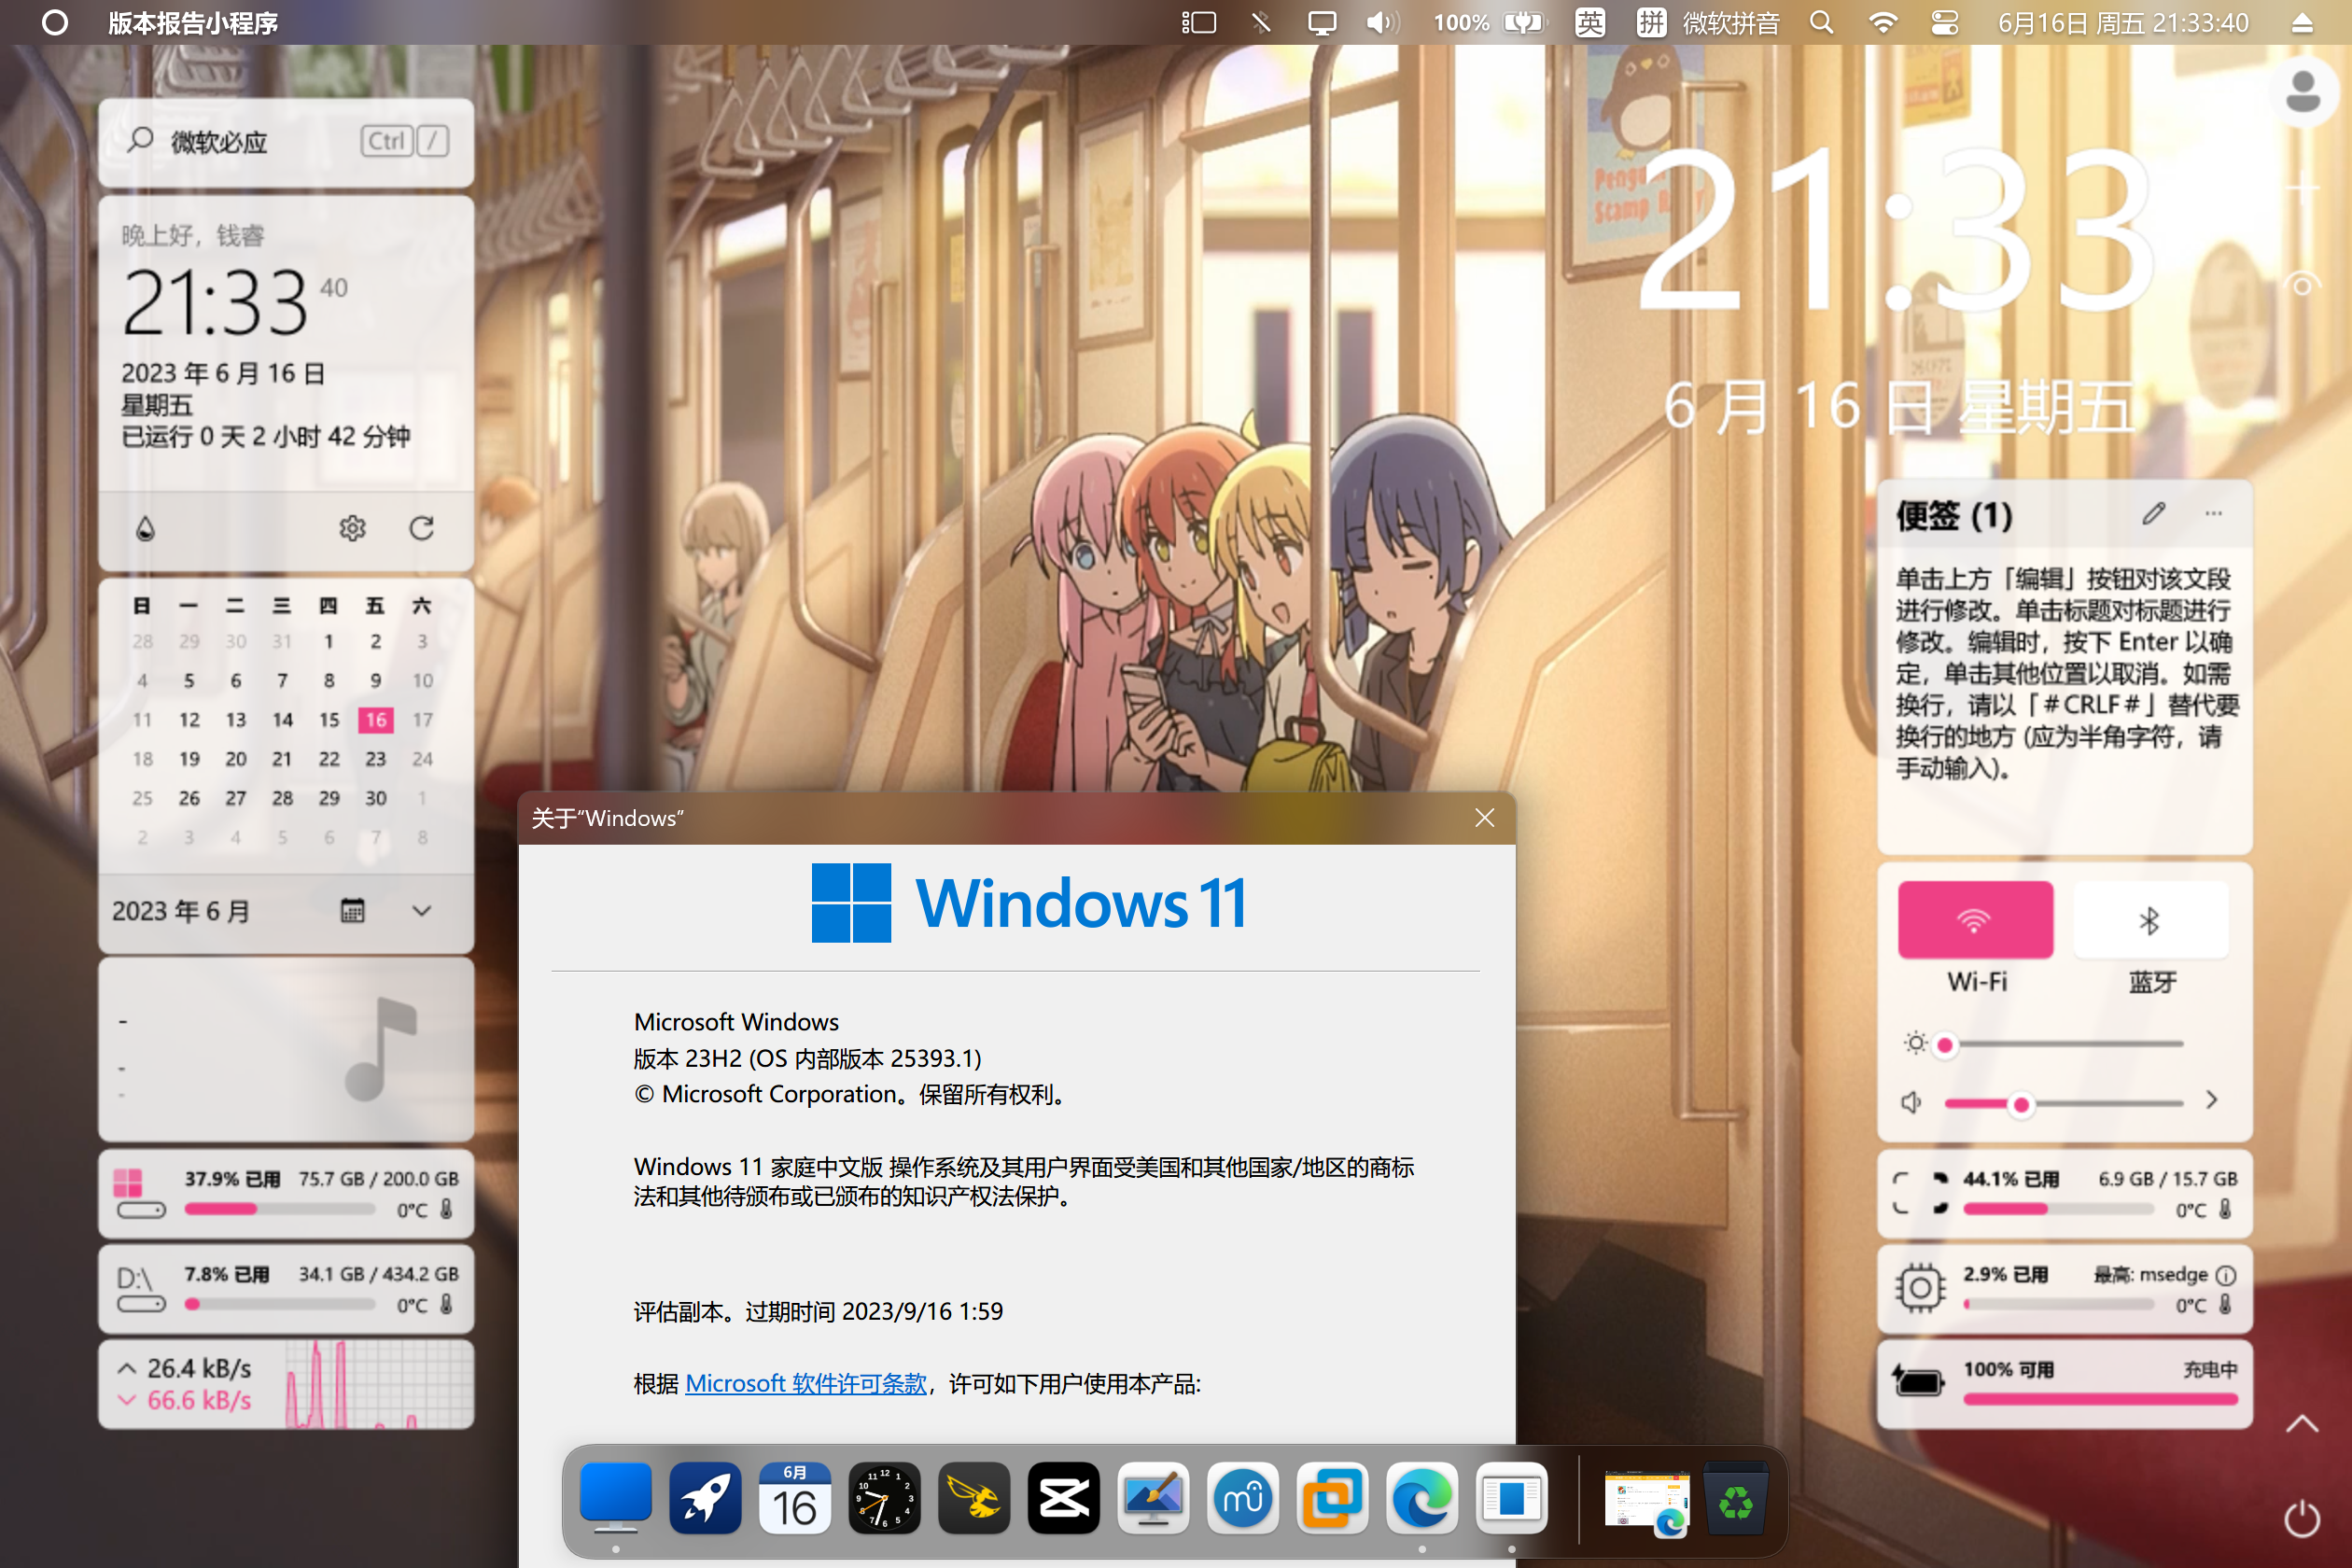Screen dimensions: 2352x1568
Task: Click the circle logo in the menu bar
Action: click(x=55, y=22)
